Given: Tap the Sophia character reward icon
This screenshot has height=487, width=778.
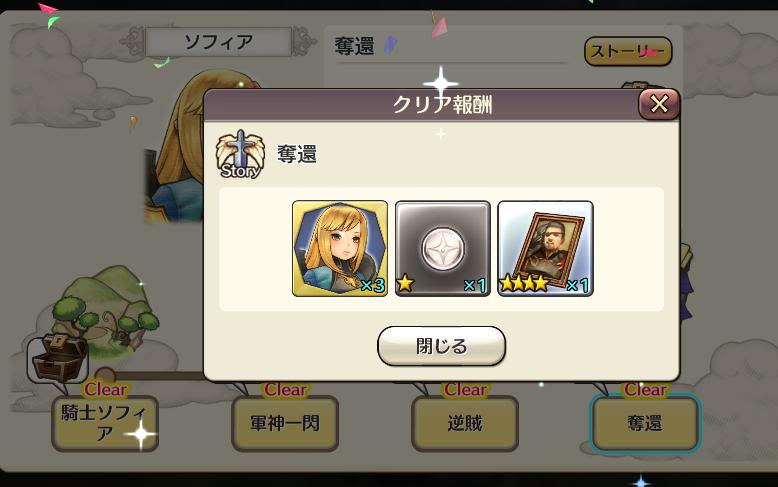Looking at the screenshot, I should [x=340, y=248].
